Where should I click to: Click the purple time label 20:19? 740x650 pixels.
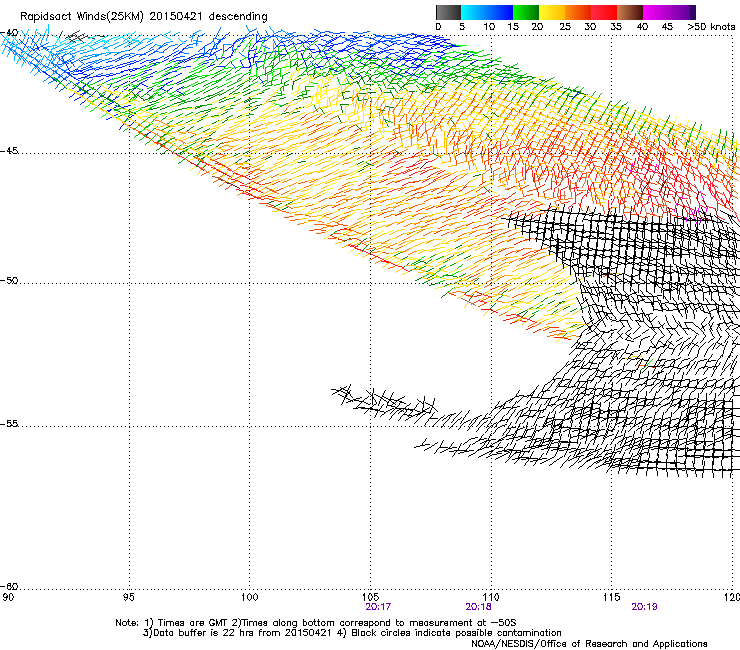pos(644,607)
